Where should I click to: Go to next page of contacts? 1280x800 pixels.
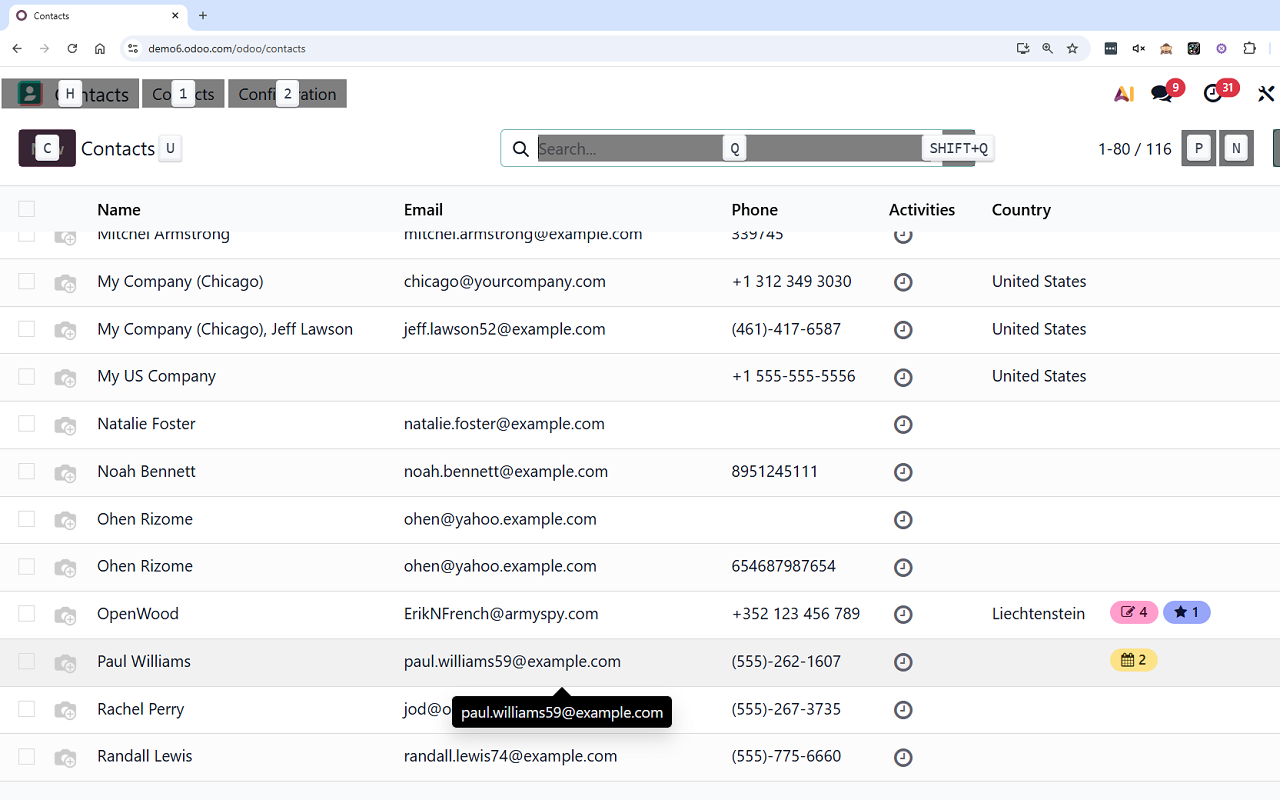[x=1236, y=148]
